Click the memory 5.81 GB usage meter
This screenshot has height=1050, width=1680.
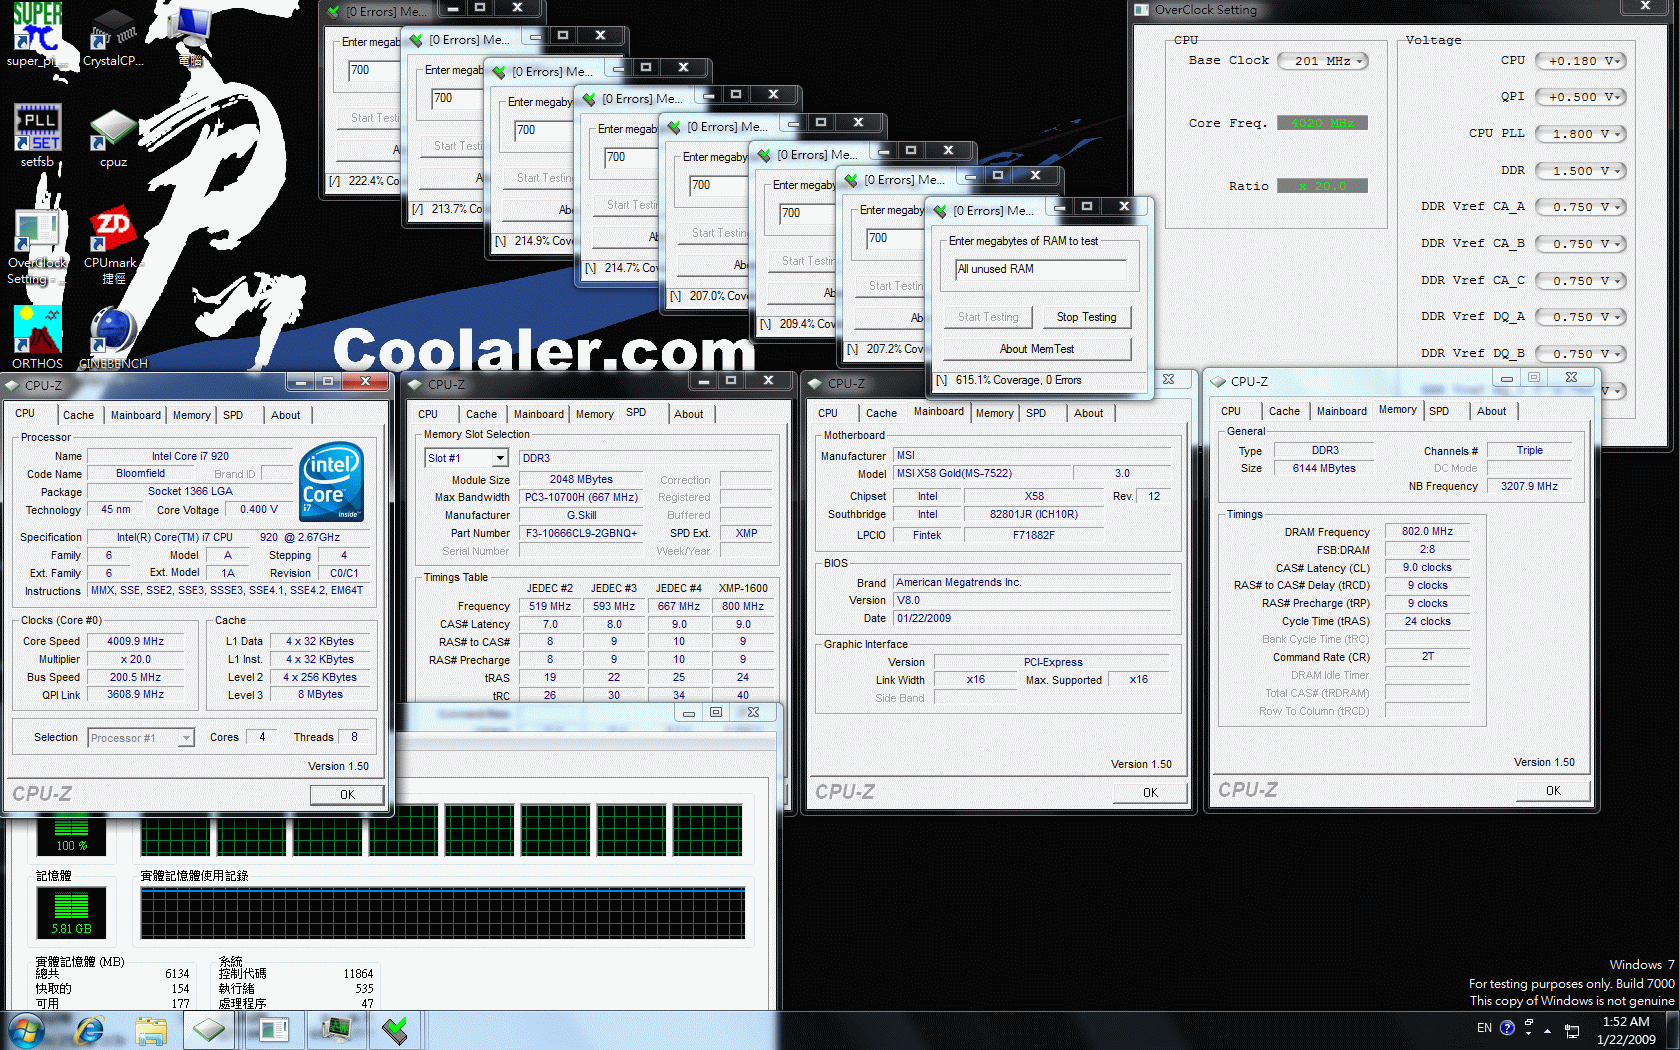[71, 914]
